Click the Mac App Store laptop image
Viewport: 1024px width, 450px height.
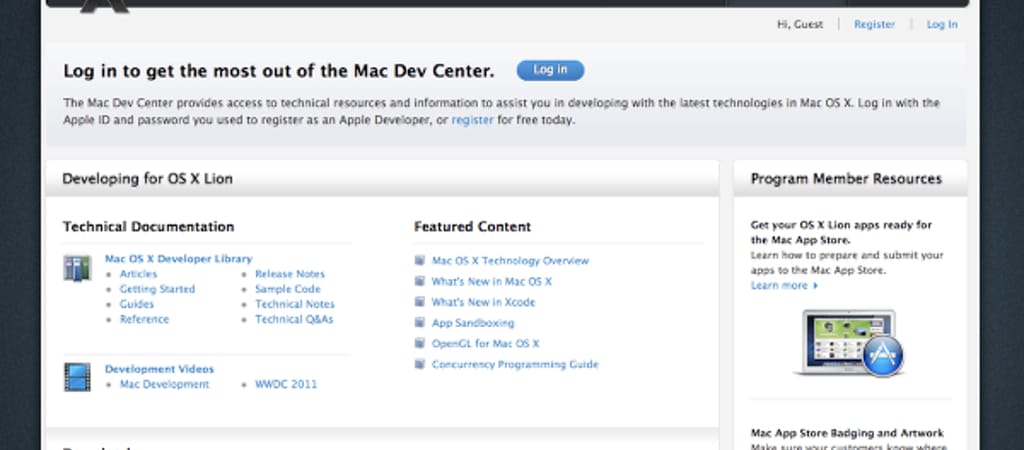849,342
